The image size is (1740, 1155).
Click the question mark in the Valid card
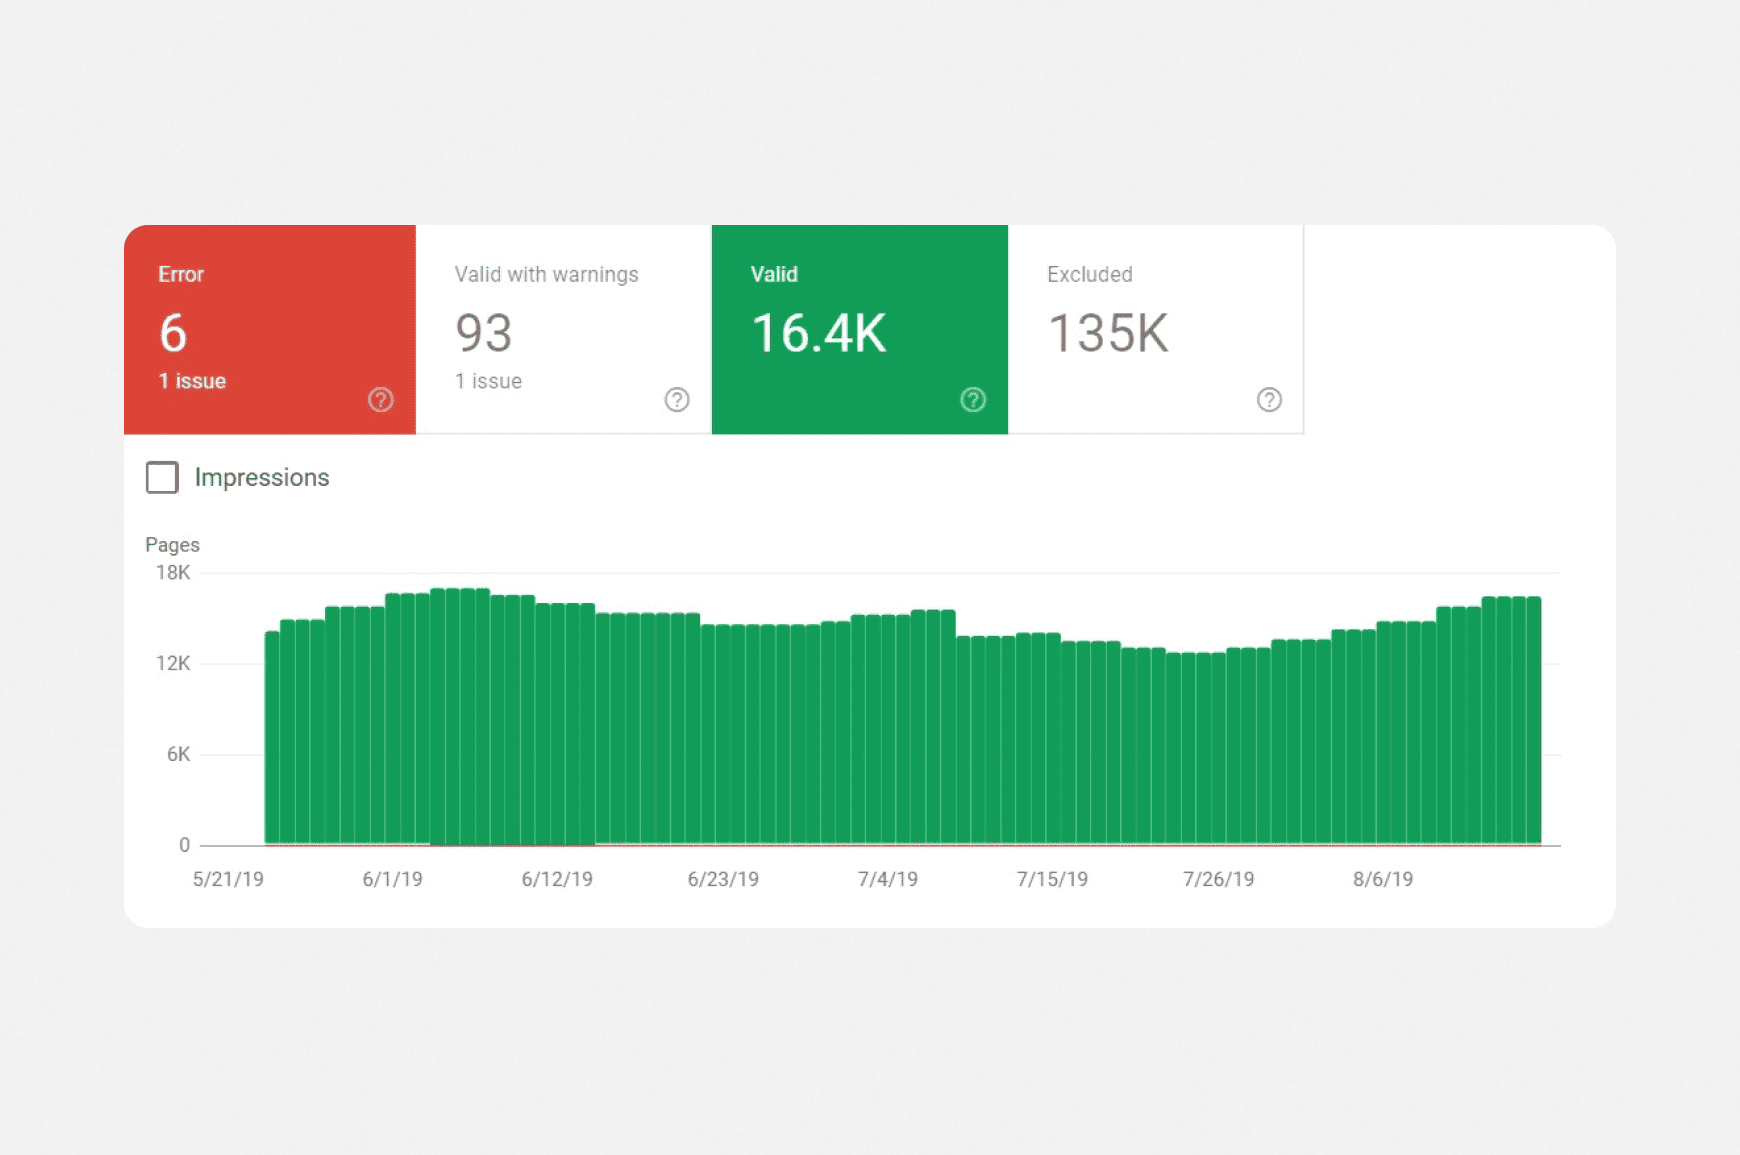(973, 400)
